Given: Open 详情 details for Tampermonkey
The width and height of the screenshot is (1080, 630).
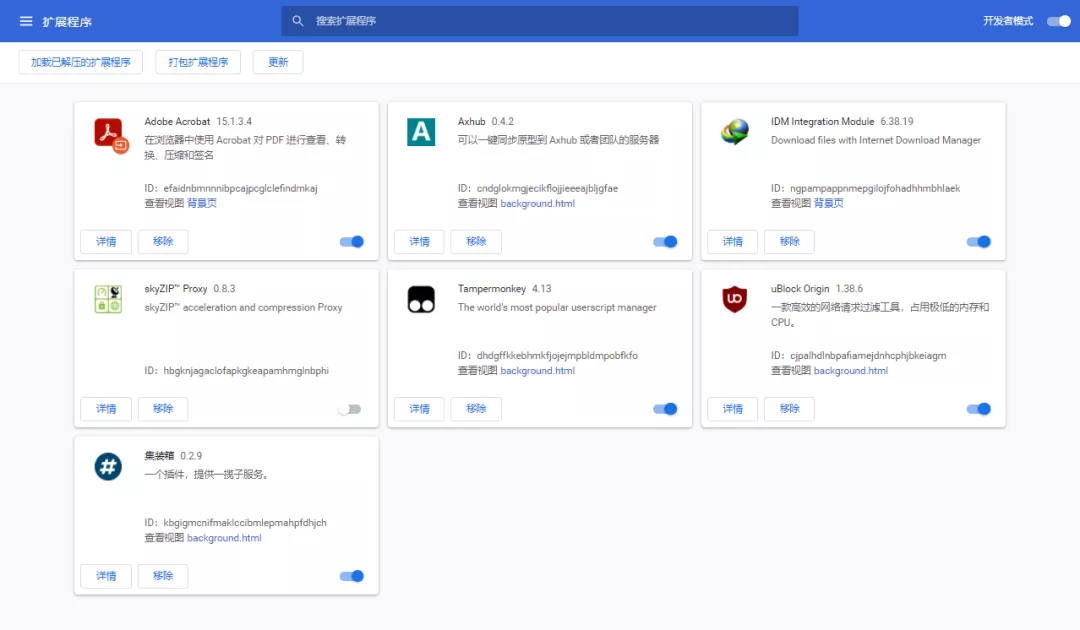Looking at the screenshot, I should pyautogui.click(x=419, y=409).
